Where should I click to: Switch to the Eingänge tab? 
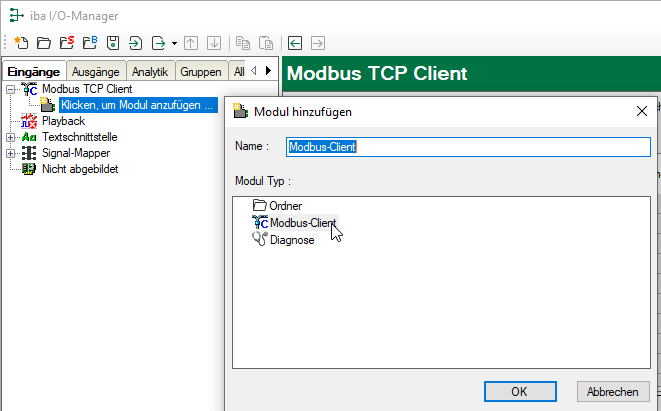coord(34,72)
